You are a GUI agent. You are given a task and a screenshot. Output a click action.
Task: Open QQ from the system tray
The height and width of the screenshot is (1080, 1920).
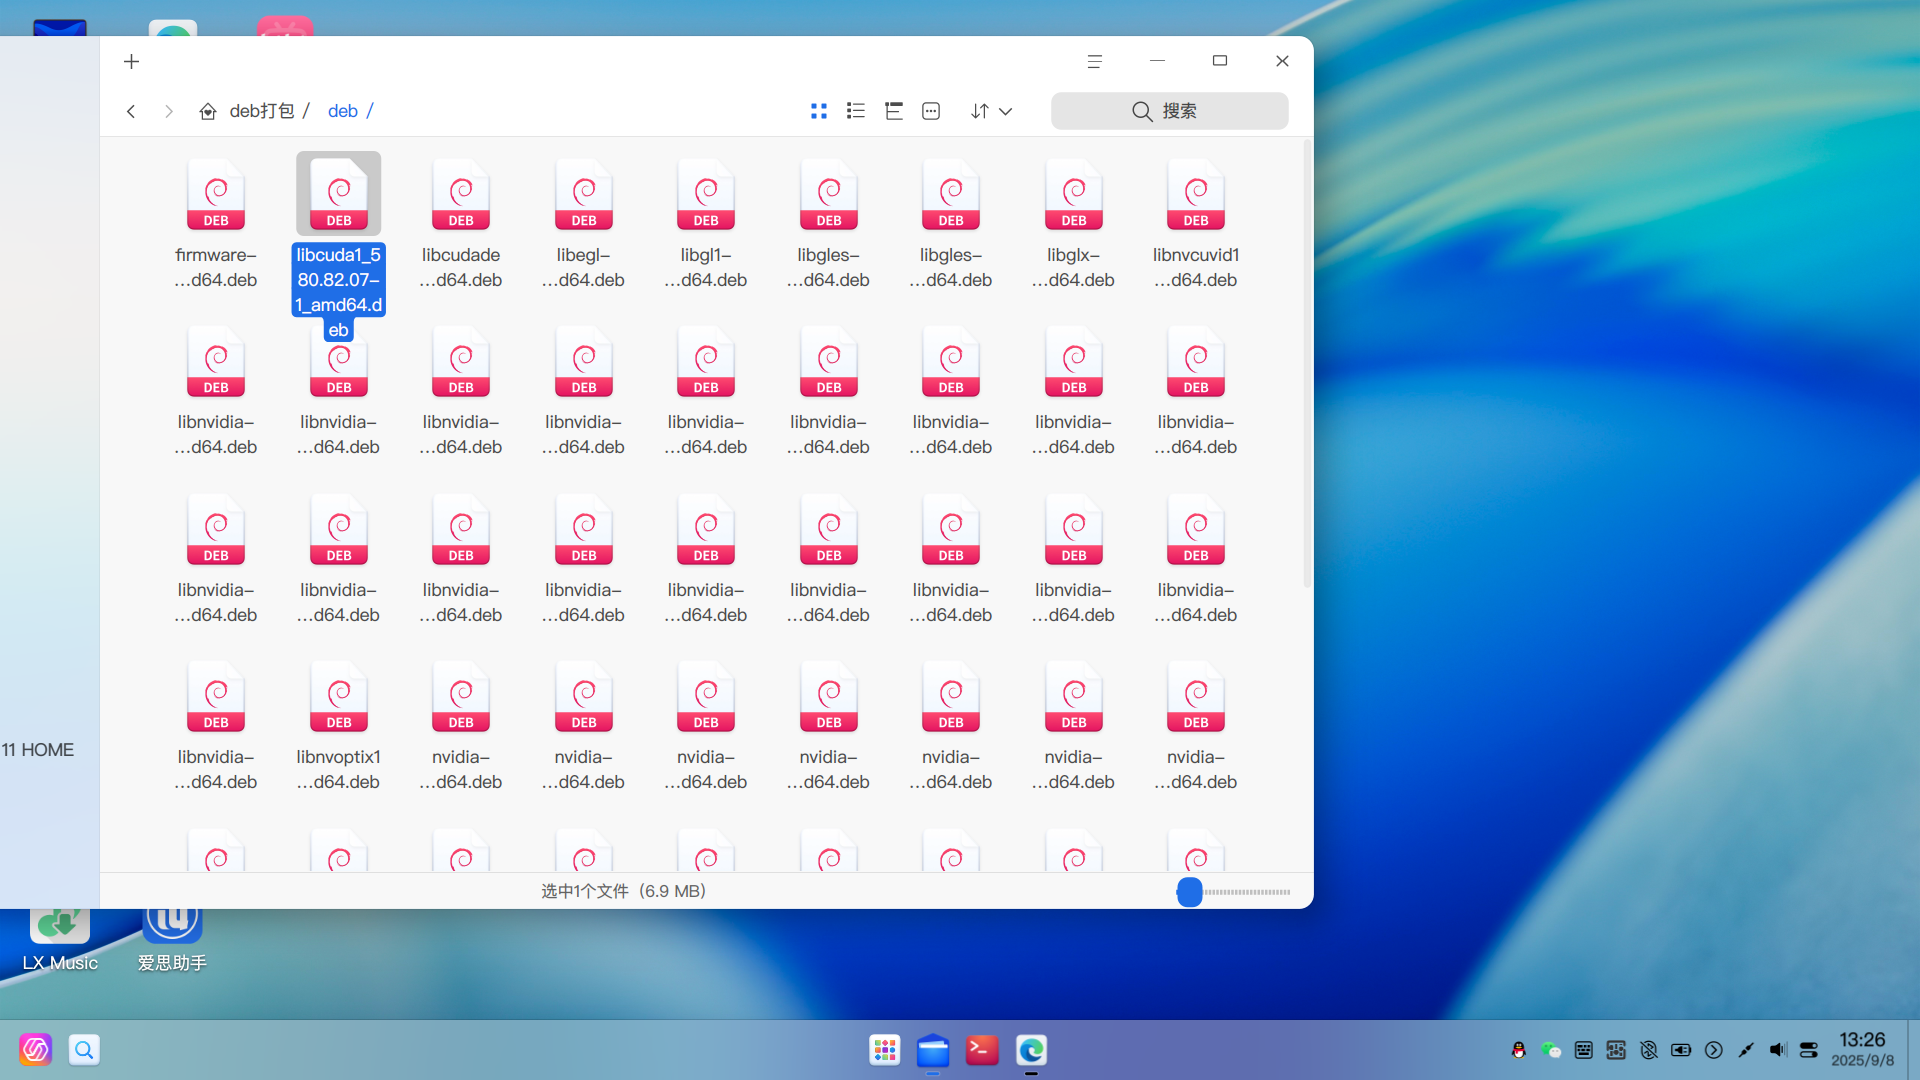pos(1519,1050)
